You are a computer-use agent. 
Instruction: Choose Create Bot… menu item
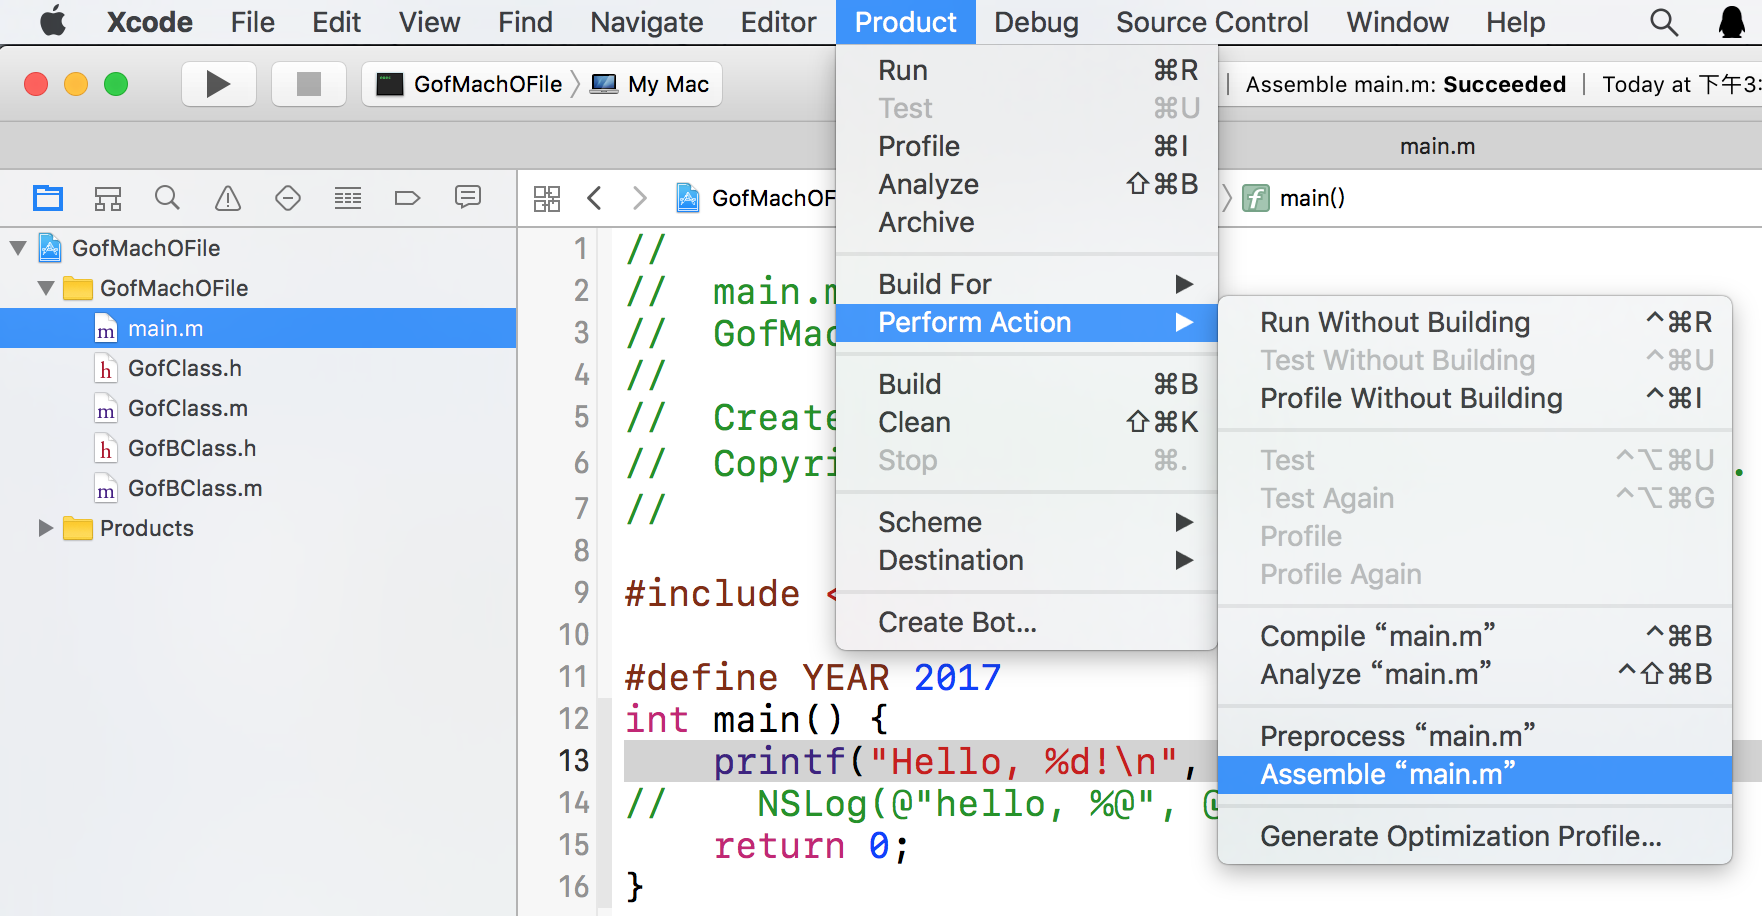click(1026, 622)
